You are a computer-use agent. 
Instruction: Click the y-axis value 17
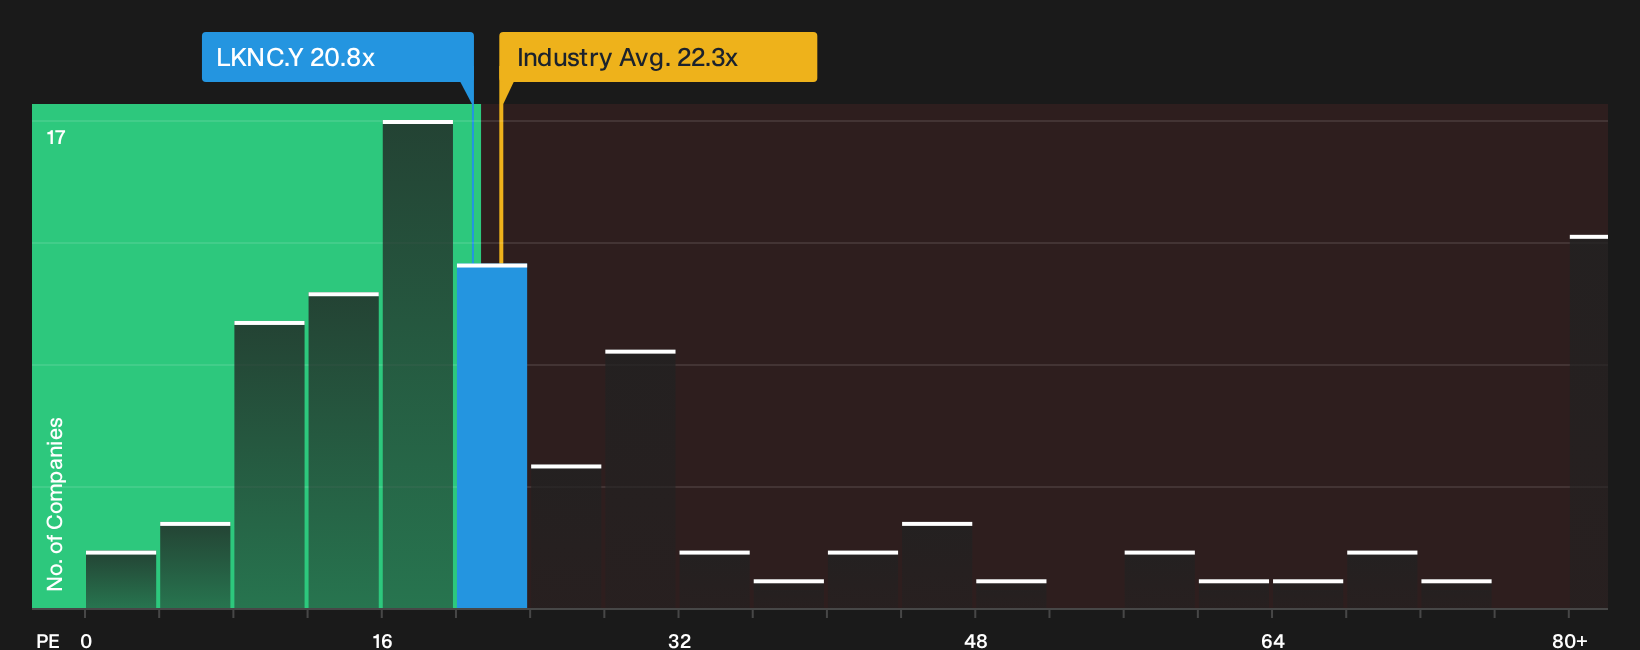click(56, 138)
